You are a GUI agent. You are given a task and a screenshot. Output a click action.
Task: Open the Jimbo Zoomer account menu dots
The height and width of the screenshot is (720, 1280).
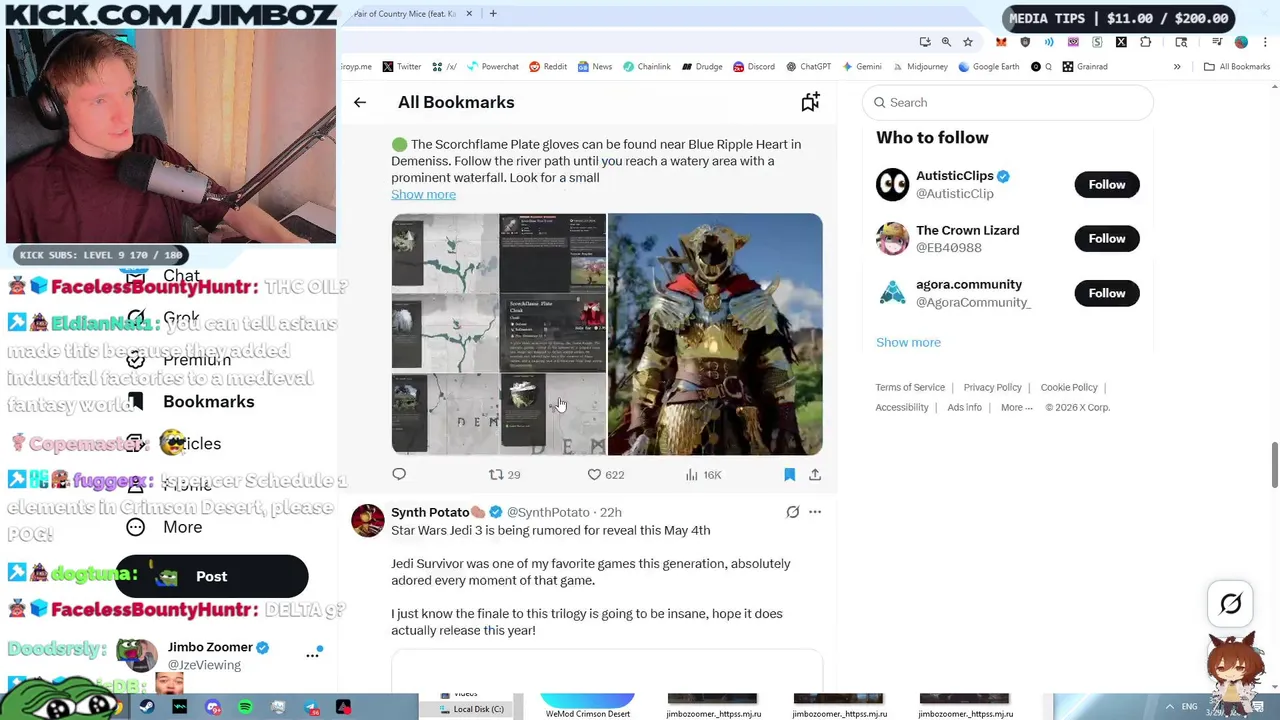[x=312, y=655]
